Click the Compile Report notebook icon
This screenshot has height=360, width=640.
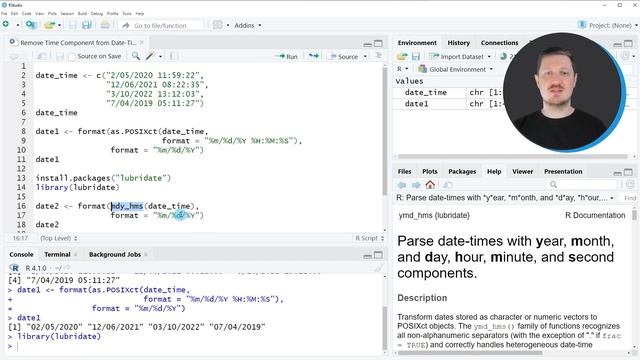pyautogui.click(x=173, y=56)
